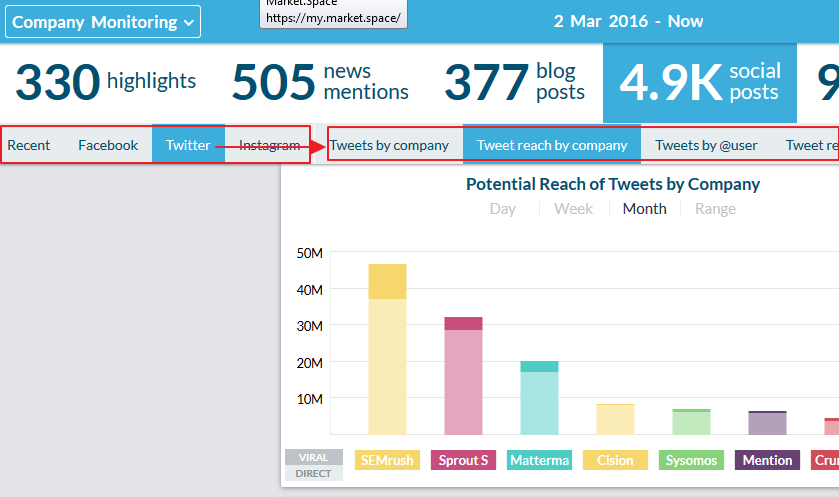Toggle the SEMrush legend swatch
Image resolution: width=839 pixels, height=497 pixels.
[387, 460]
